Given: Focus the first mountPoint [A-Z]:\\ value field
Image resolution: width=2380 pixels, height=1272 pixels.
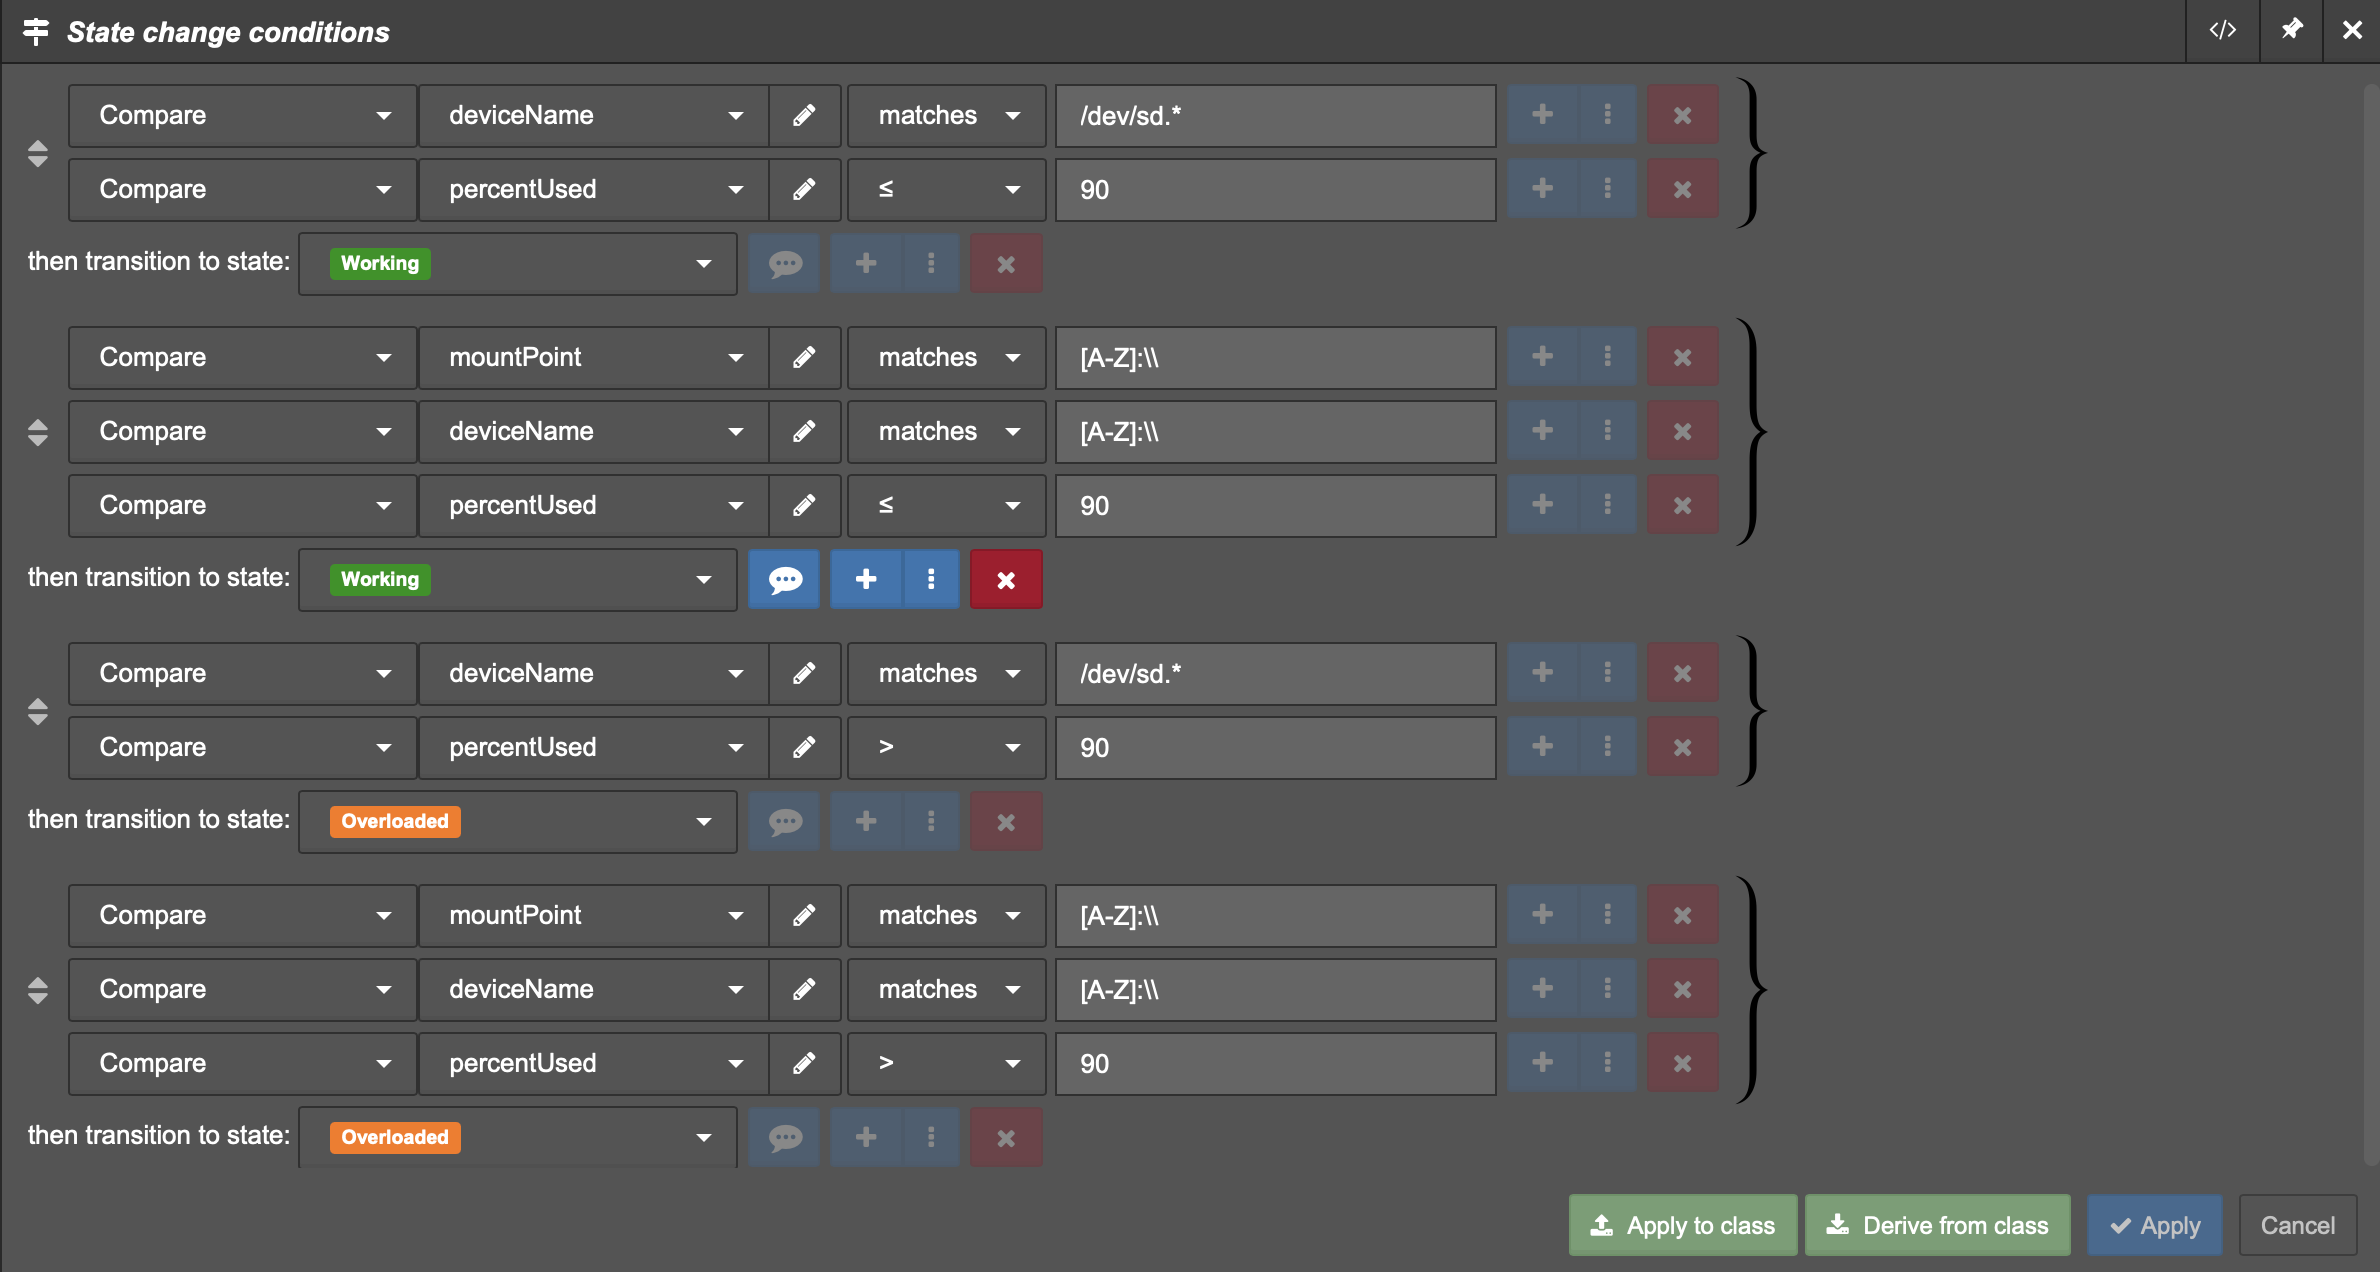Looking at the screenshot, I should click(1276, 357).
